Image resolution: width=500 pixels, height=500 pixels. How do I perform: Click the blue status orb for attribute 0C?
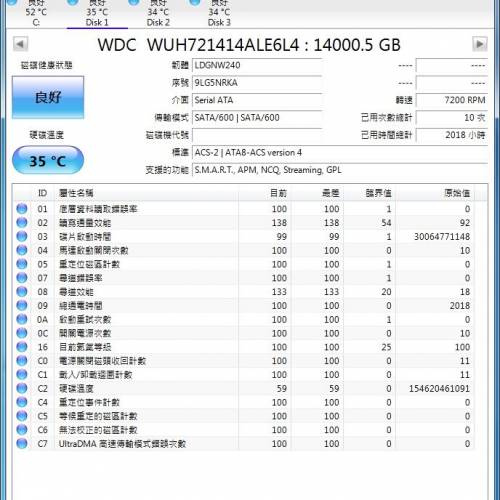(22, 333)
